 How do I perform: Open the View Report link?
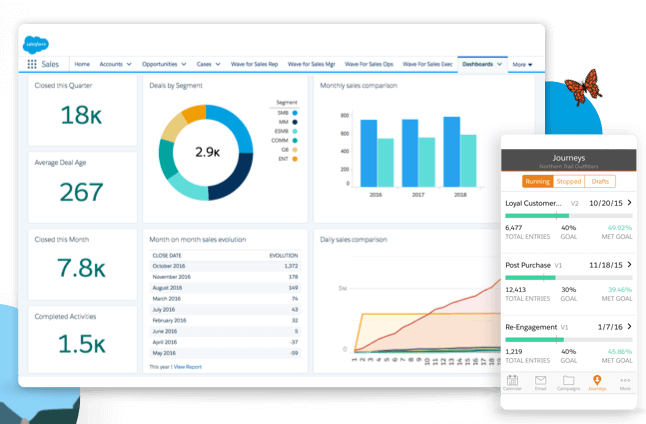tap(187, 367)
